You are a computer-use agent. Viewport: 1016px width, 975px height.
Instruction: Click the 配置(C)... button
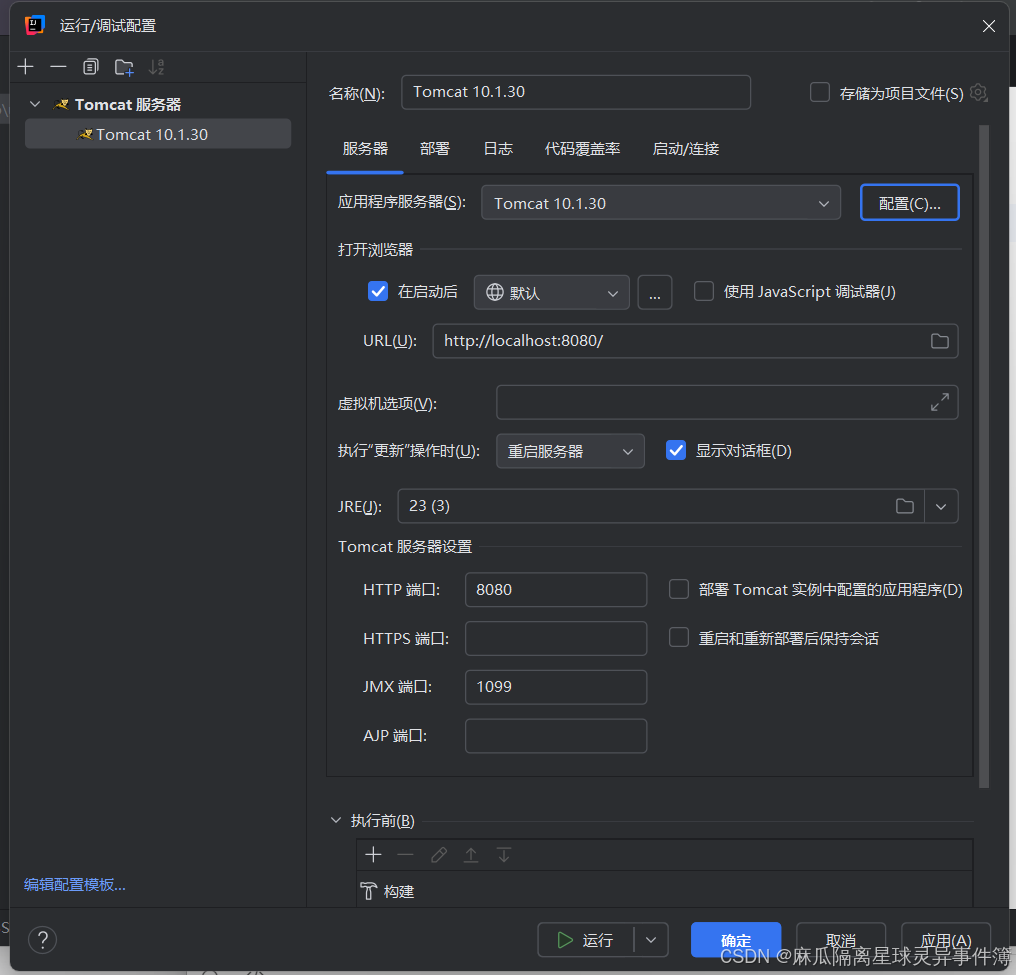click(x=909, y=203)
